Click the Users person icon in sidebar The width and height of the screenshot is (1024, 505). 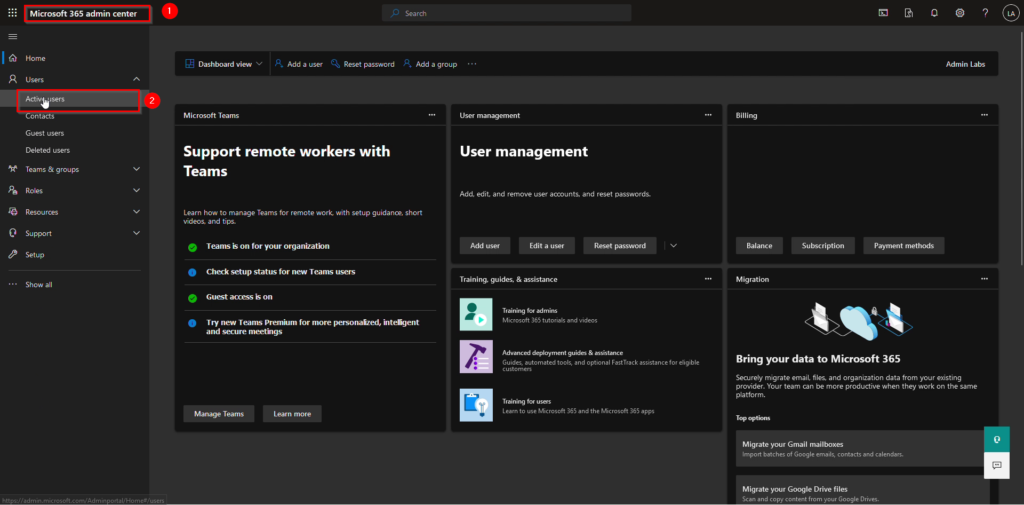[x=12, y=80]
